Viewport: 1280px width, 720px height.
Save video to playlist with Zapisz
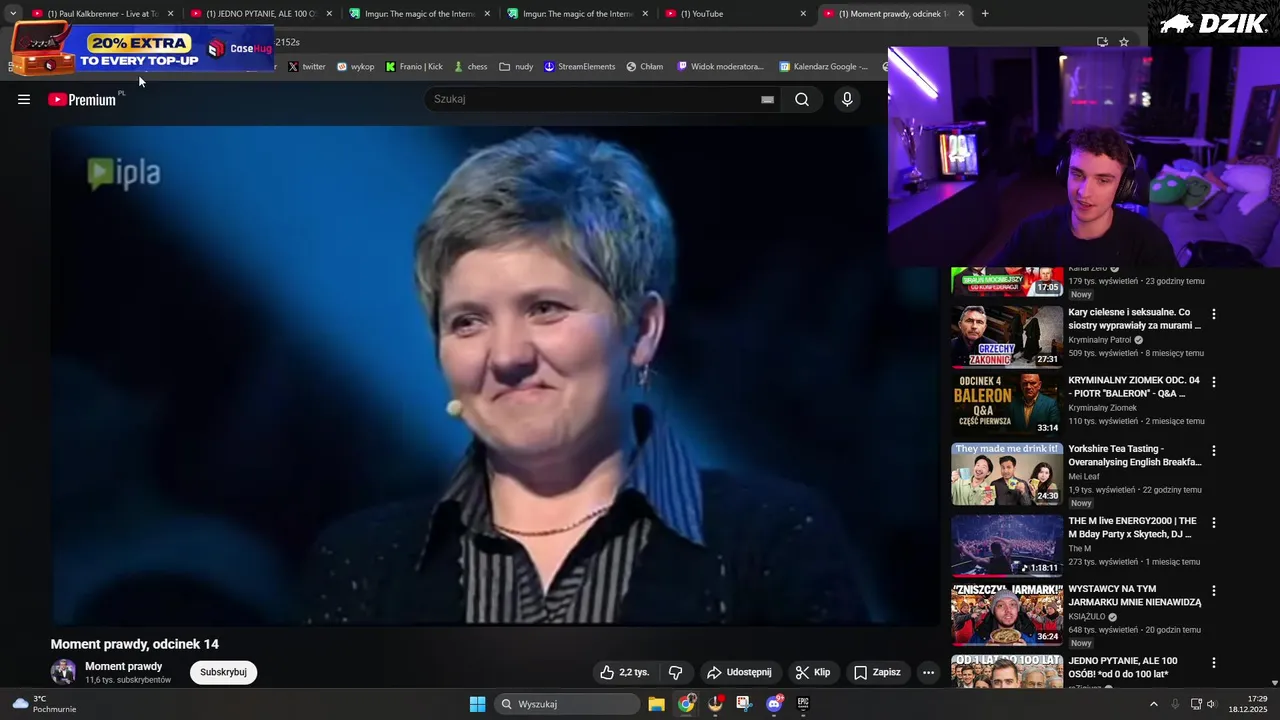[x=877, y=672]
